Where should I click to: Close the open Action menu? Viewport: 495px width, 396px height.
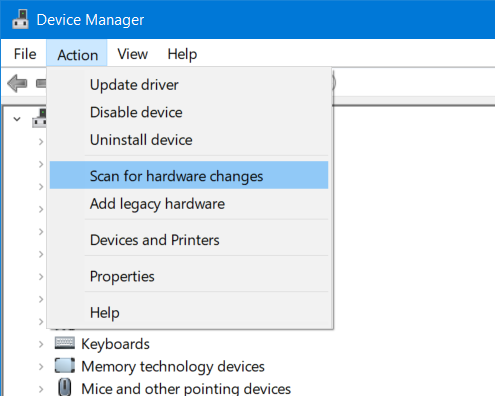pos(77,54)
